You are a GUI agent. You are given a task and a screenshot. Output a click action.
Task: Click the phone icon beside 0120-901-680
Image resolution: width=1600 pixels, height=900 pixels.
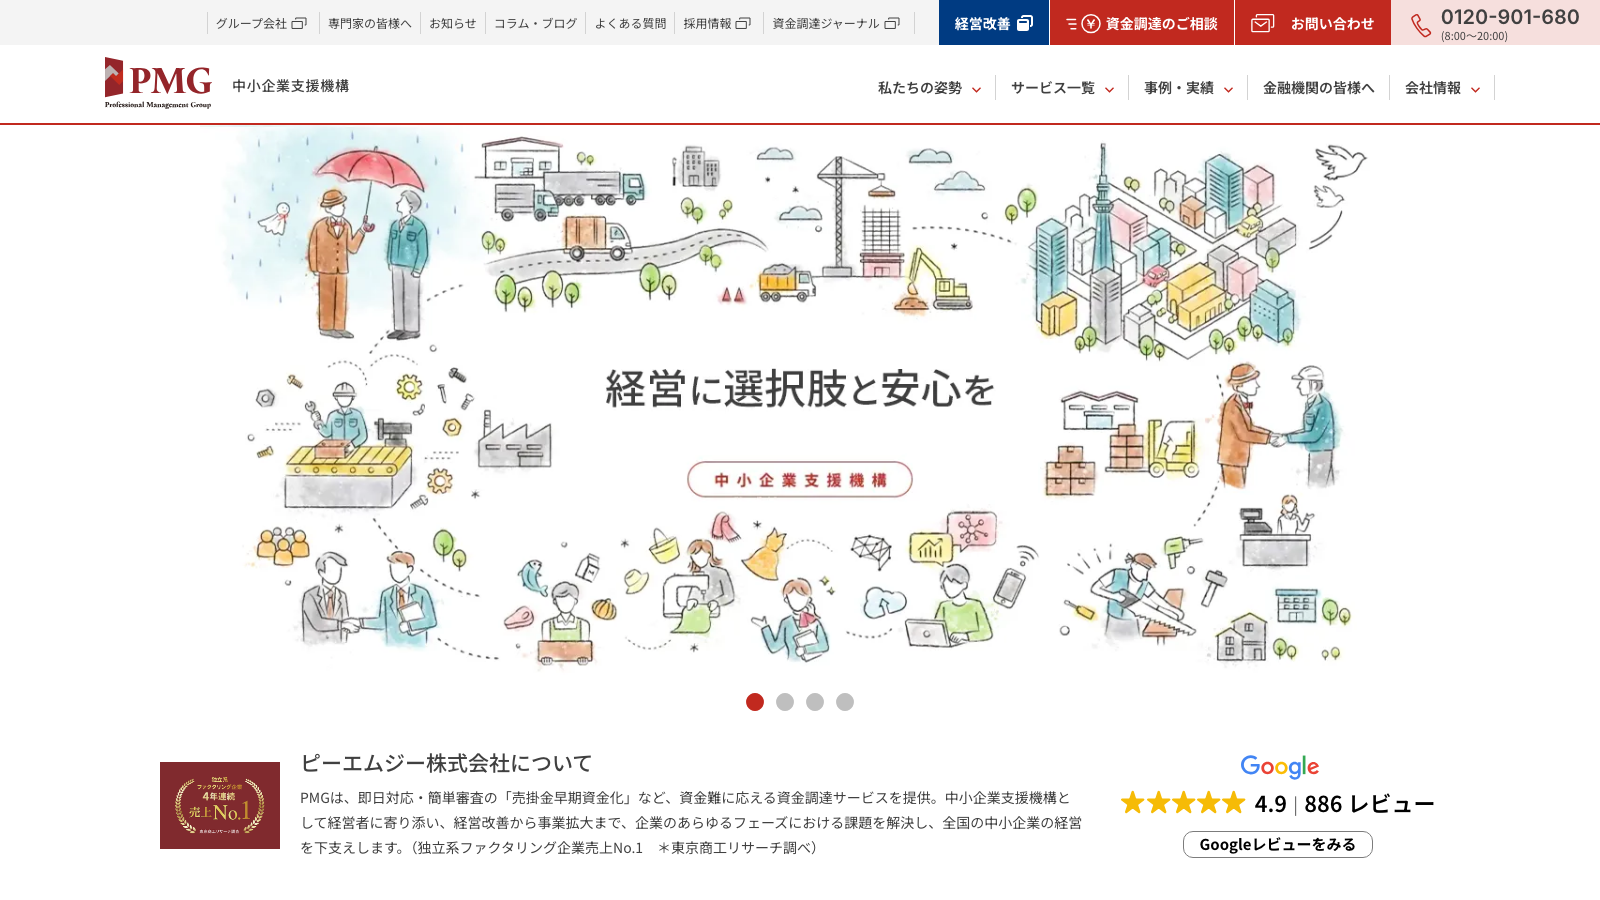point(1421,25)
